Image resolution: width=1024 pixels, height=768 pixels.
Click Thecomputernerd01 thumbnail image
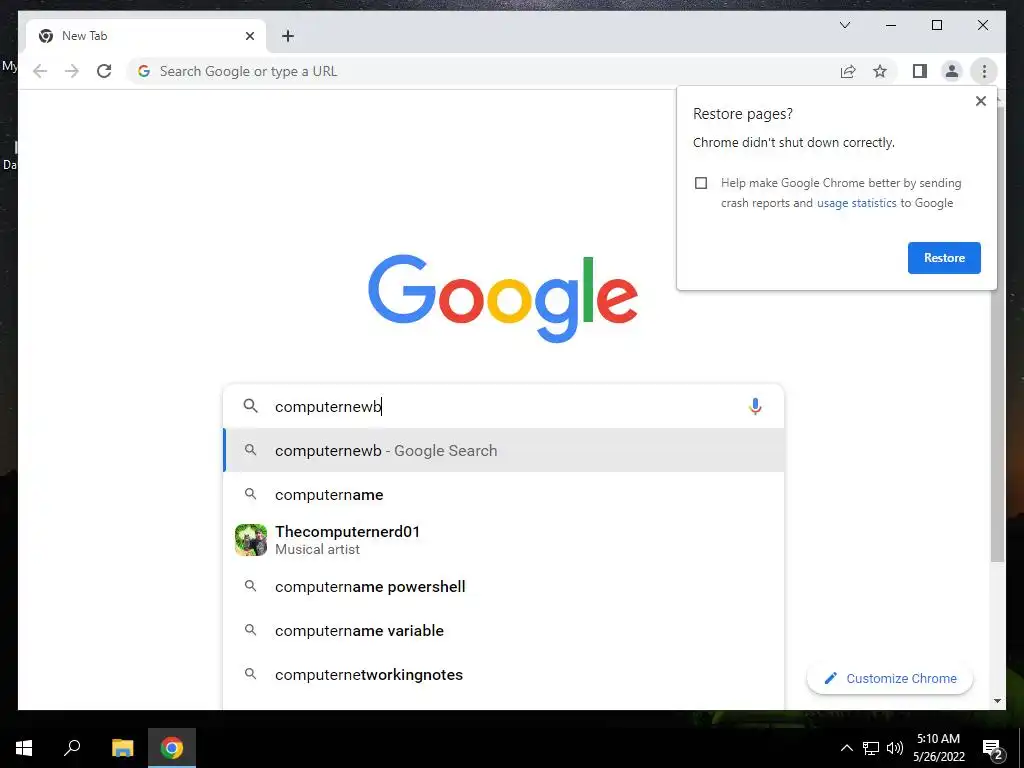251,540
